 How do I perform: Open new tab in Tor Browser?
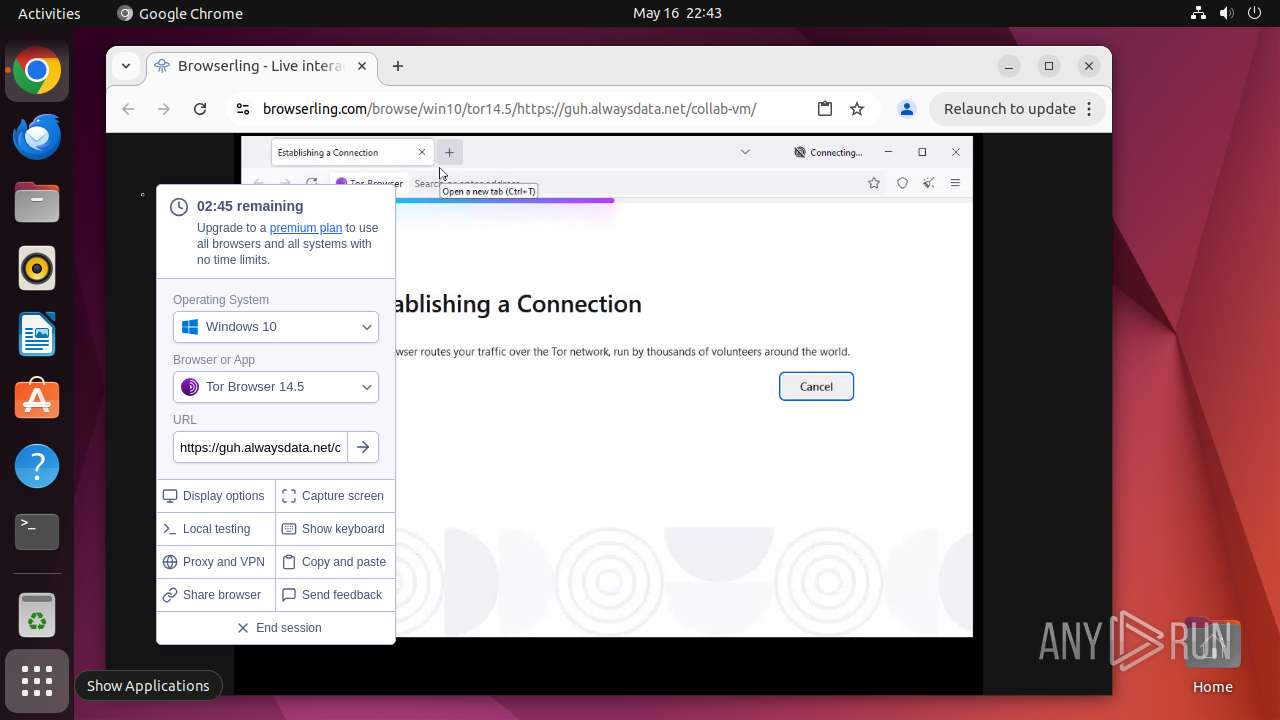[x=449, y=152]
